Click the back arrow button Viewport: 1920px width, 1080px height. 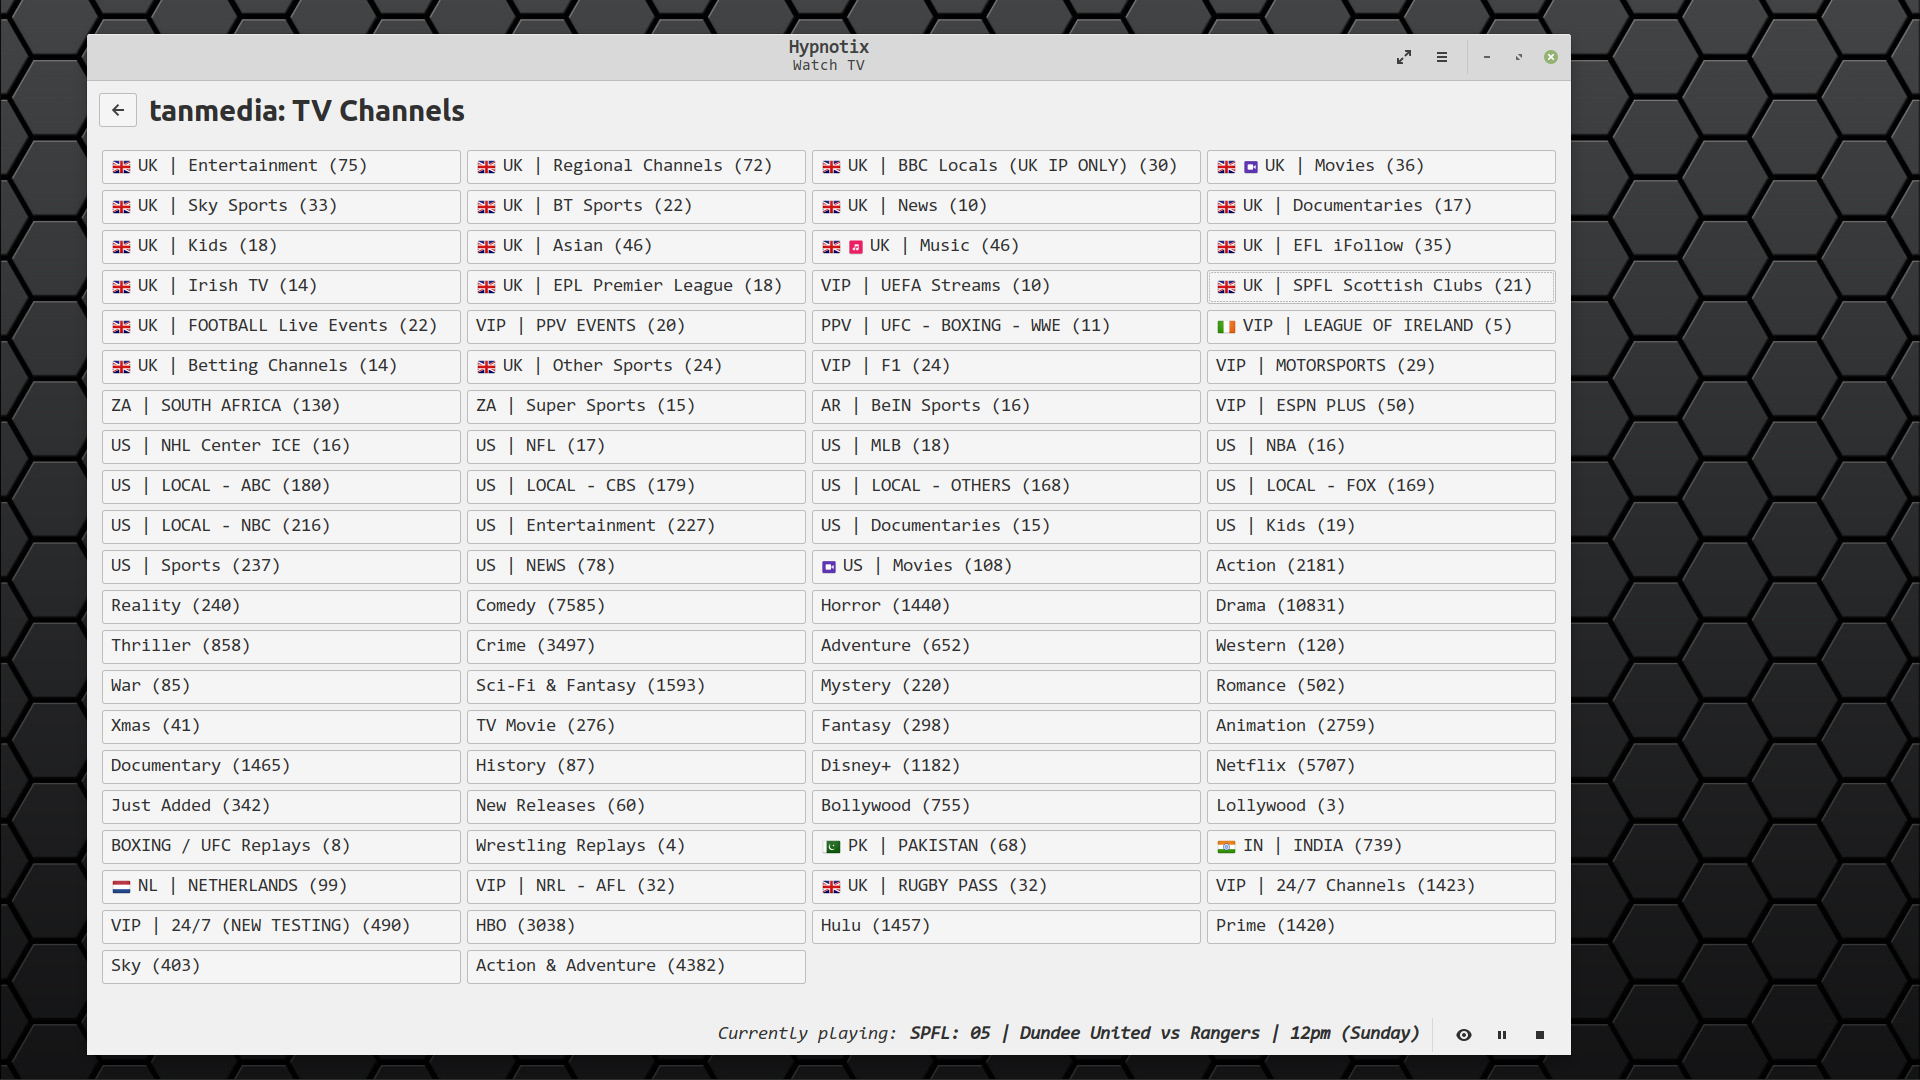tap(118, 110)
